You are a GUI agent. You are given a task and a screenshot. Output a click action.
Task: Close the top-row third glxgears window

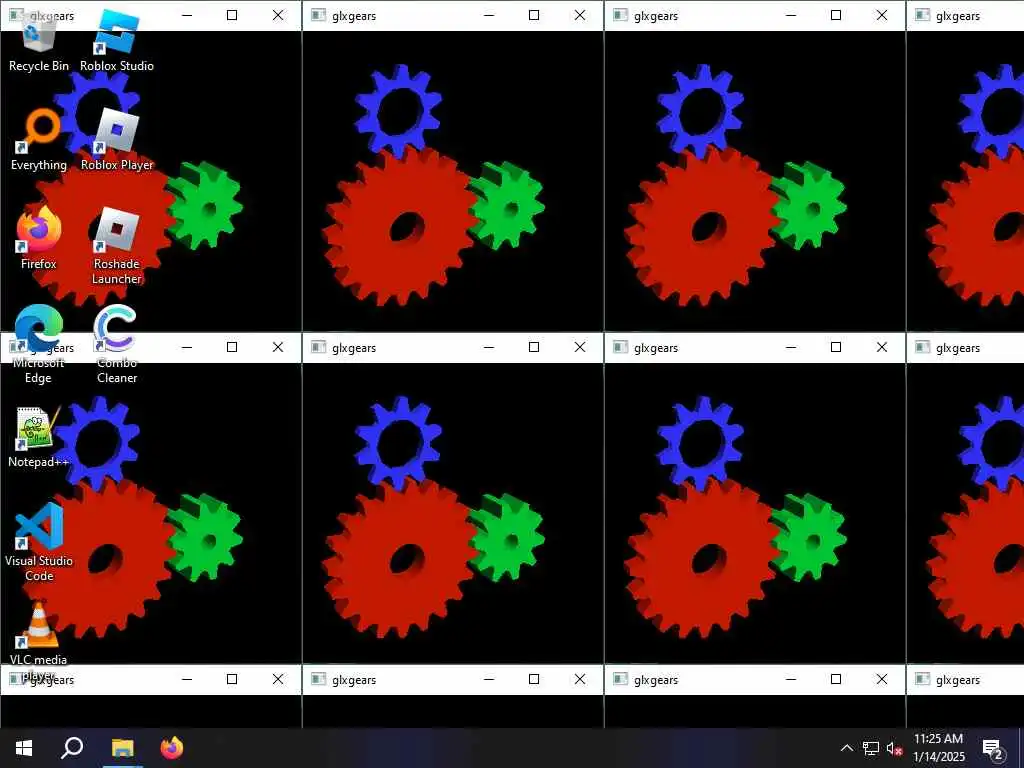(882, 16)
